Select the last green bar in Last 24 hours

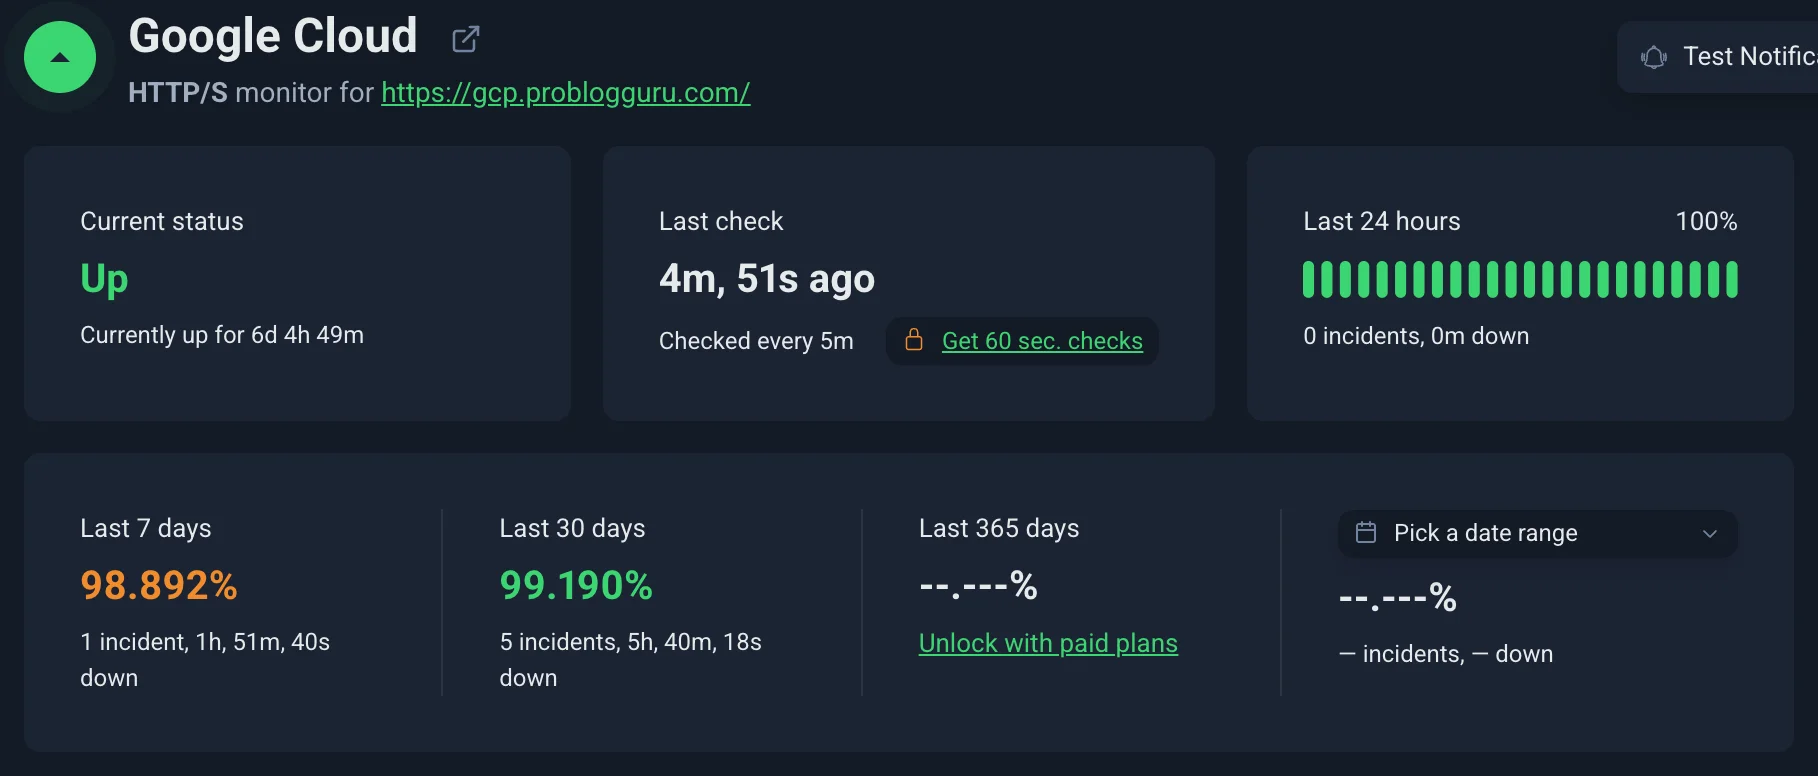click(1732, 279)
